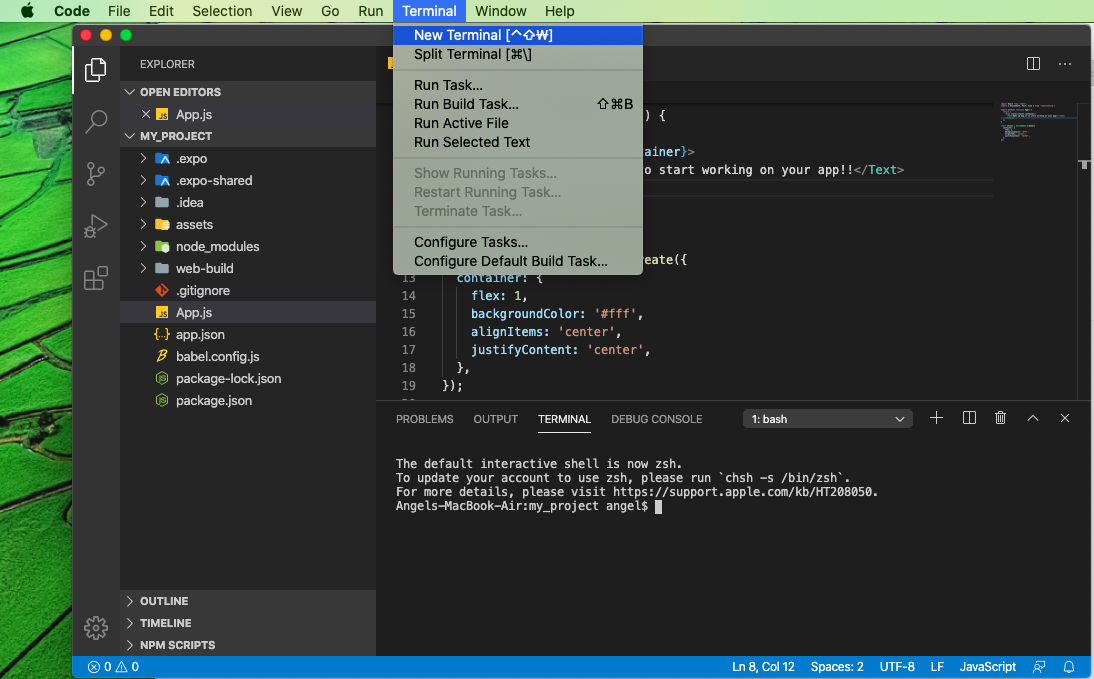Expand the TIMELINE section

click(248, 622)
